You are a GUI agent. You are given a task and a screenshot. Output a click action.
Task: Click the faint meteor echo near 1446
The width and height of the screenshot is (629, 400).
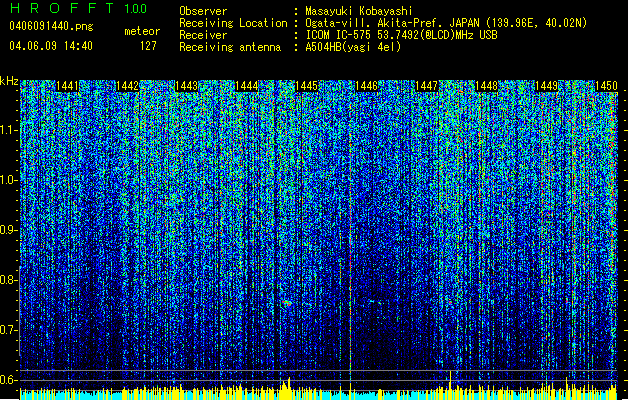(374, 301)
